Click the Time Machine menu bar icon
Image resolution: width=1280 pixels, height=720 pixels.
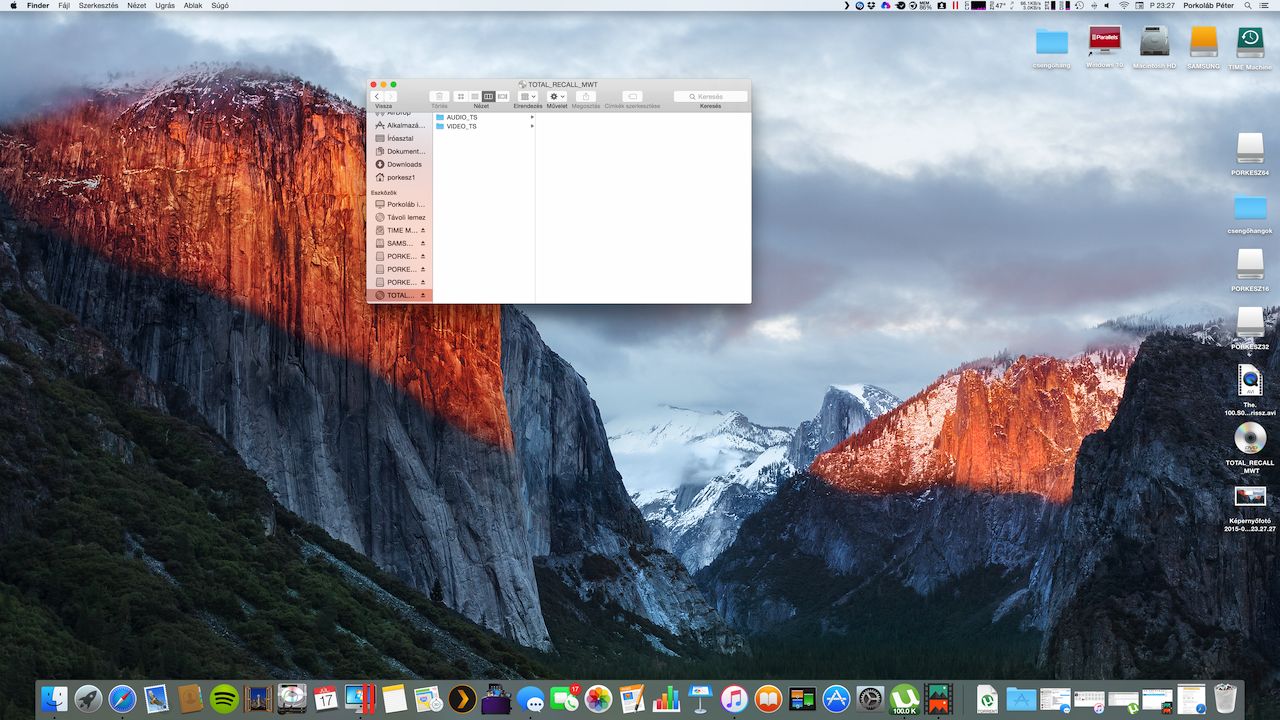pos(1078,6)
